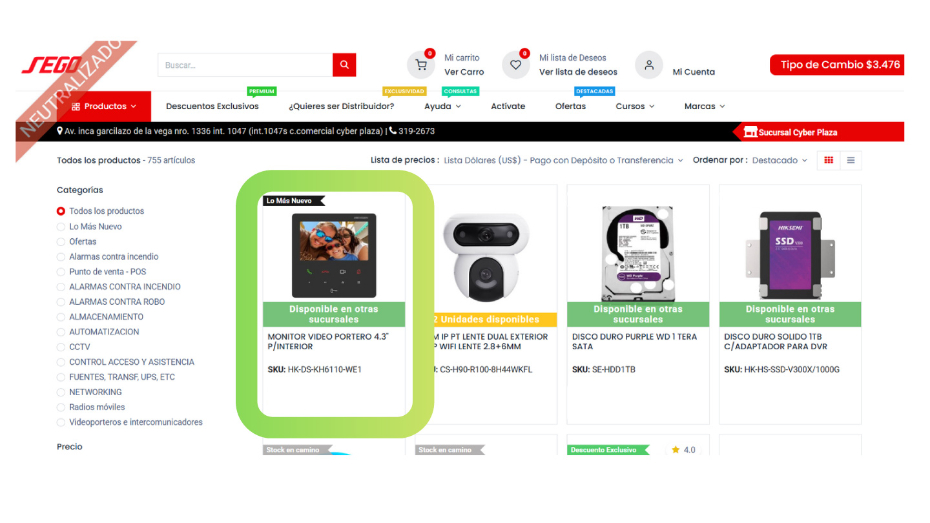Viewport: 930px width, 523px height.
Task: Open the Descuentos Exclusivos menu item
Action: 212,106
